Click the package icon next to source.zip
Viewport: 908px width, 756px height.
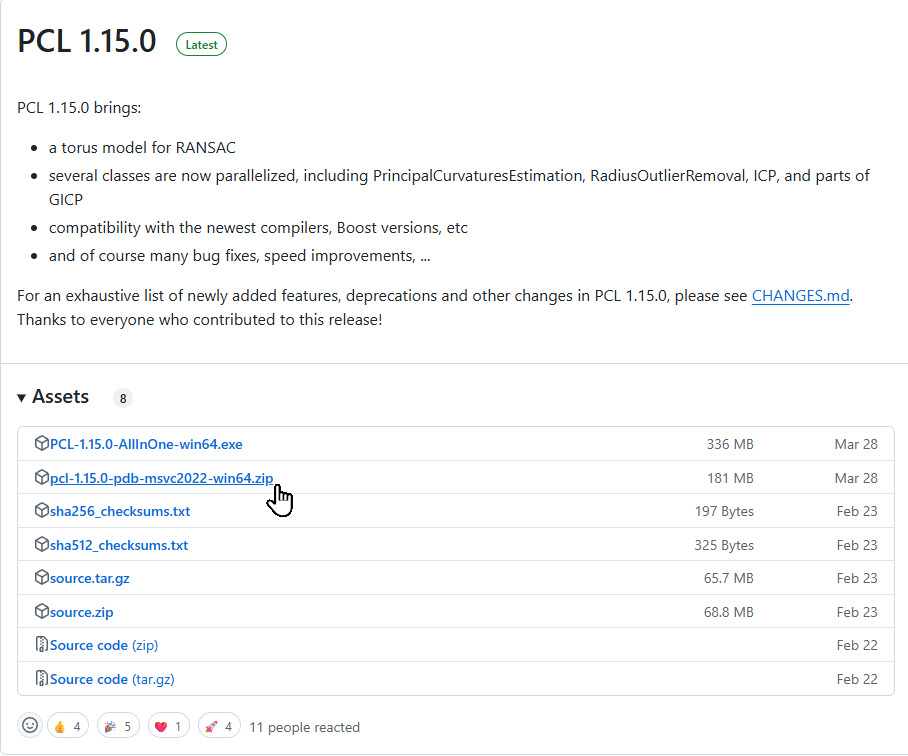[41, 612]
